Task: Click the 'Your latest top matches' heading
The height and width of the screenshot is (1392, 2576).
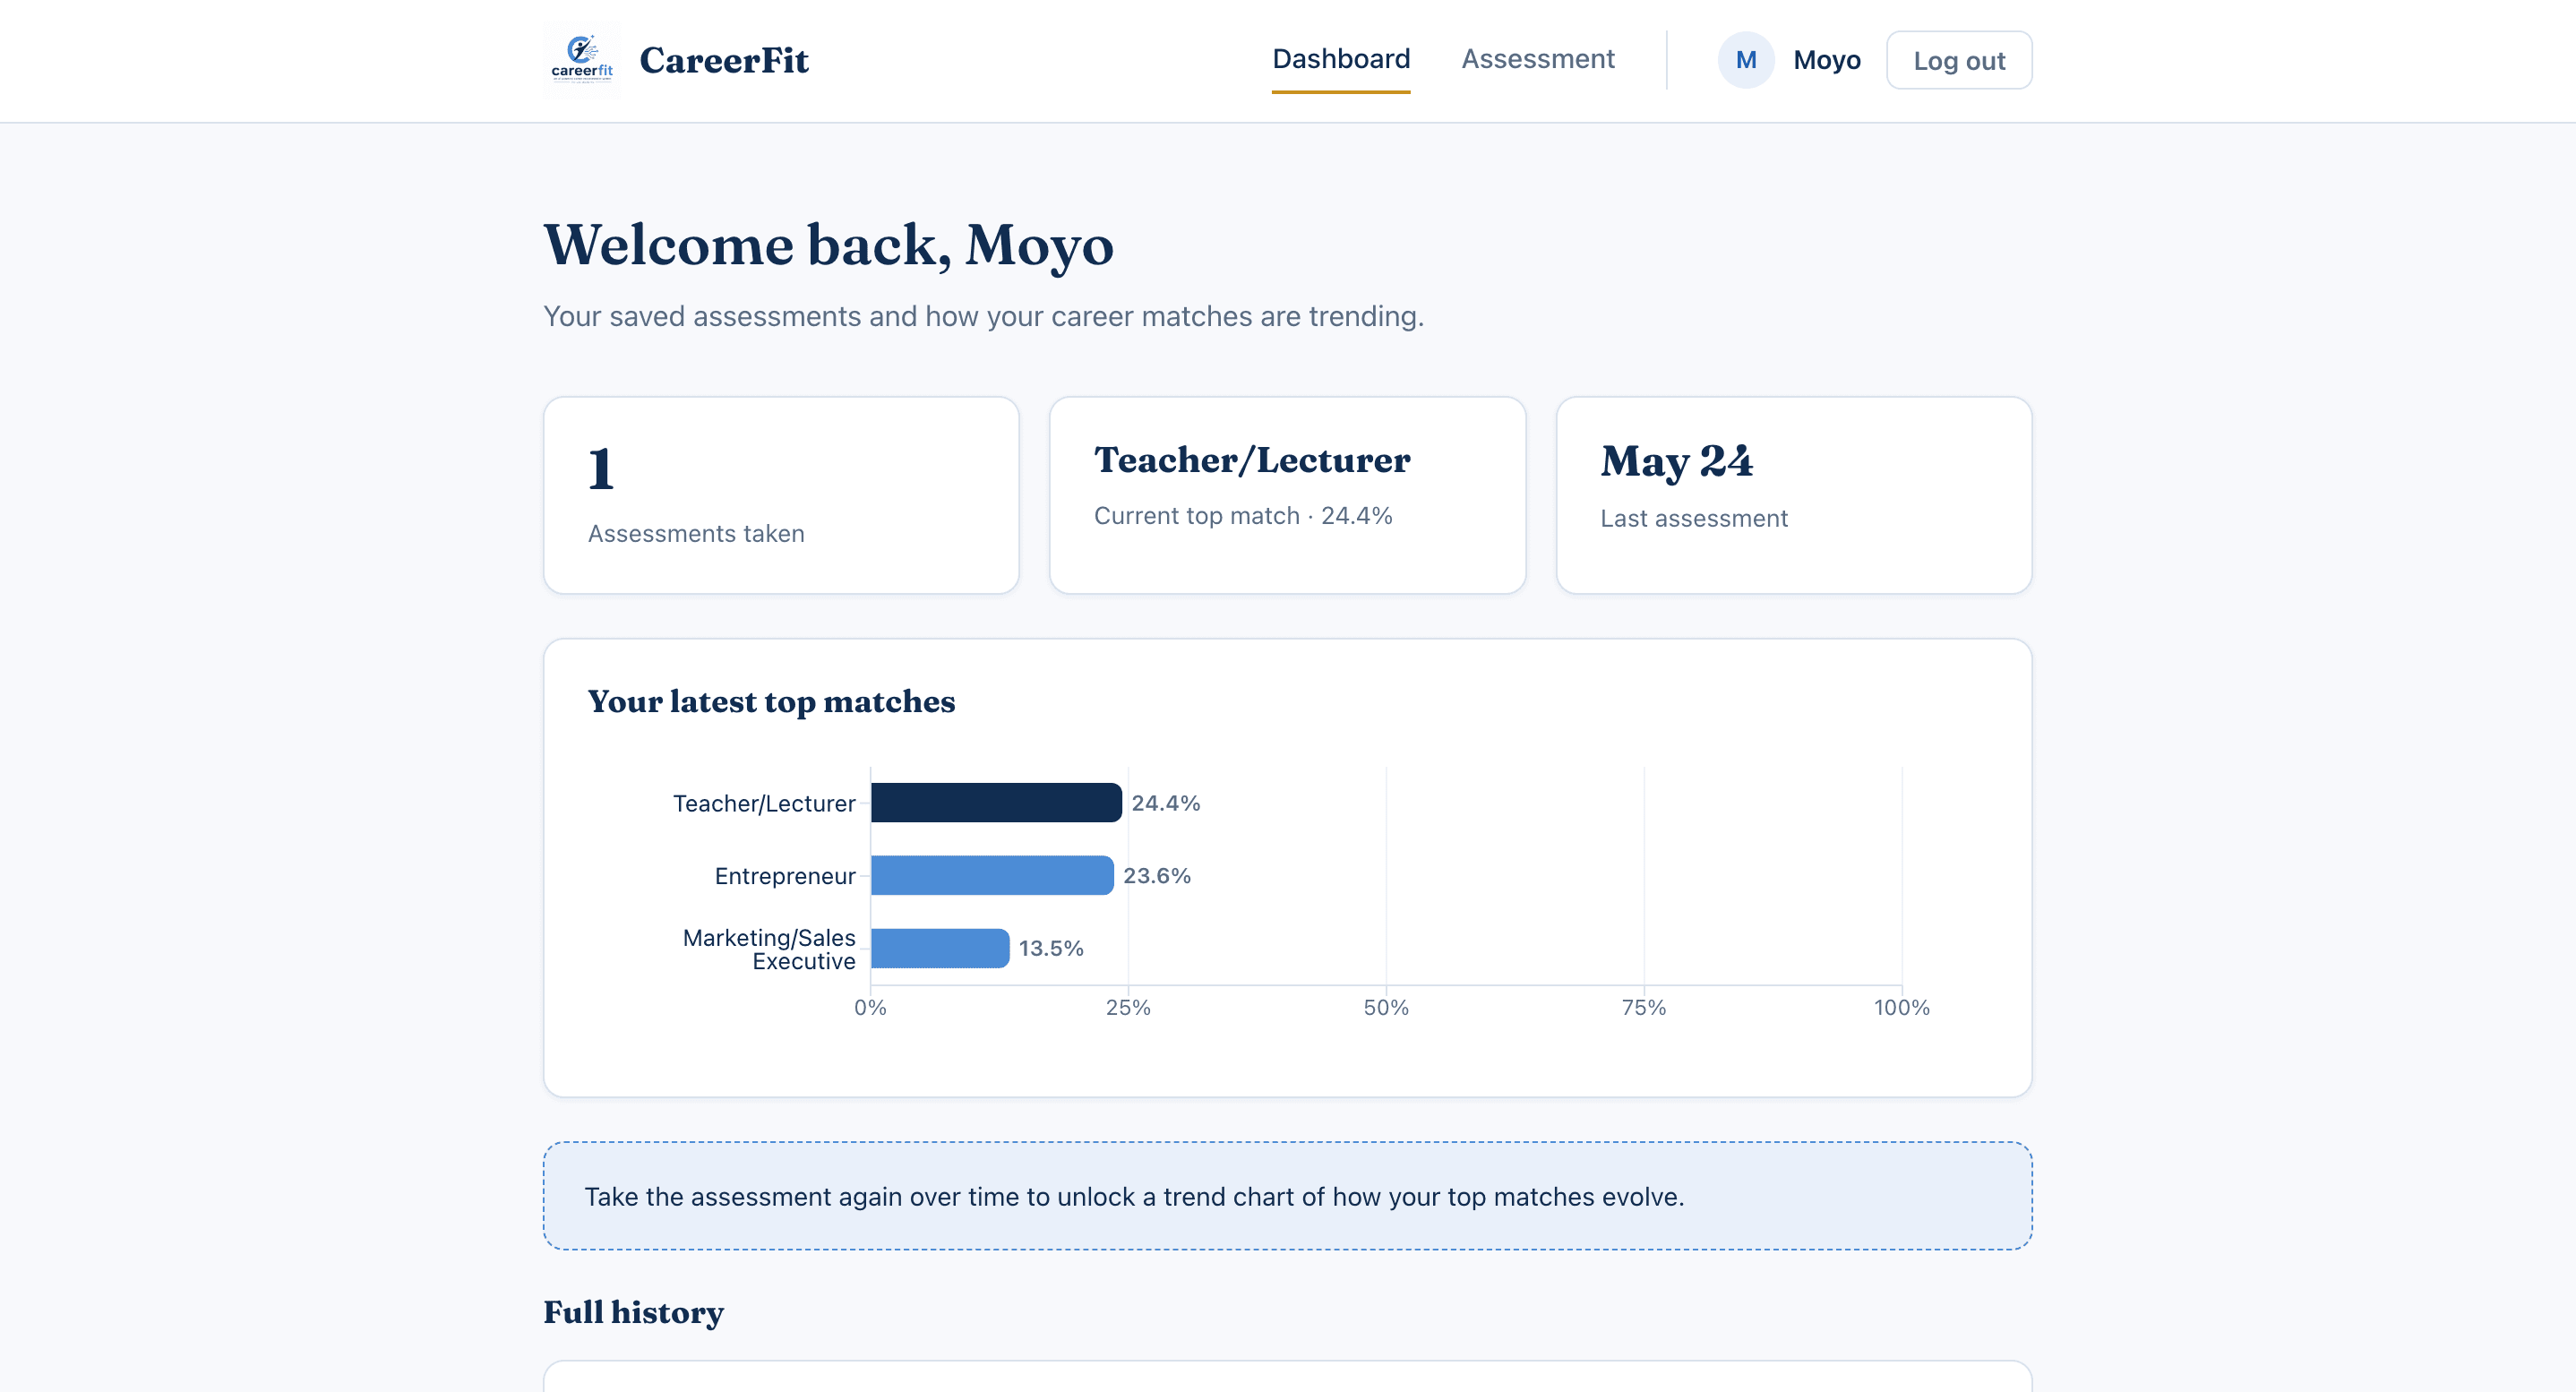Action: [x=771, y=702]
